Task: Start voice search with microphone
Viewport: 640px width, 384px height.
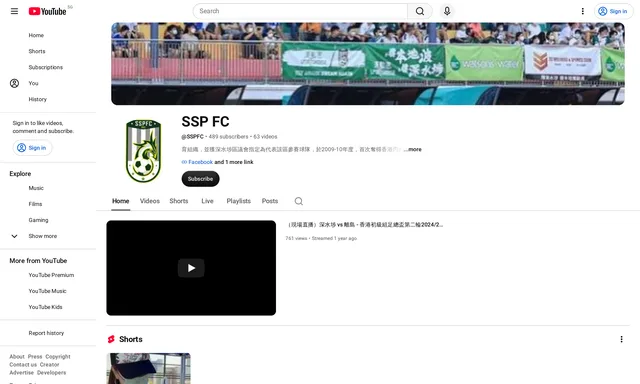Action: [447, 11]
